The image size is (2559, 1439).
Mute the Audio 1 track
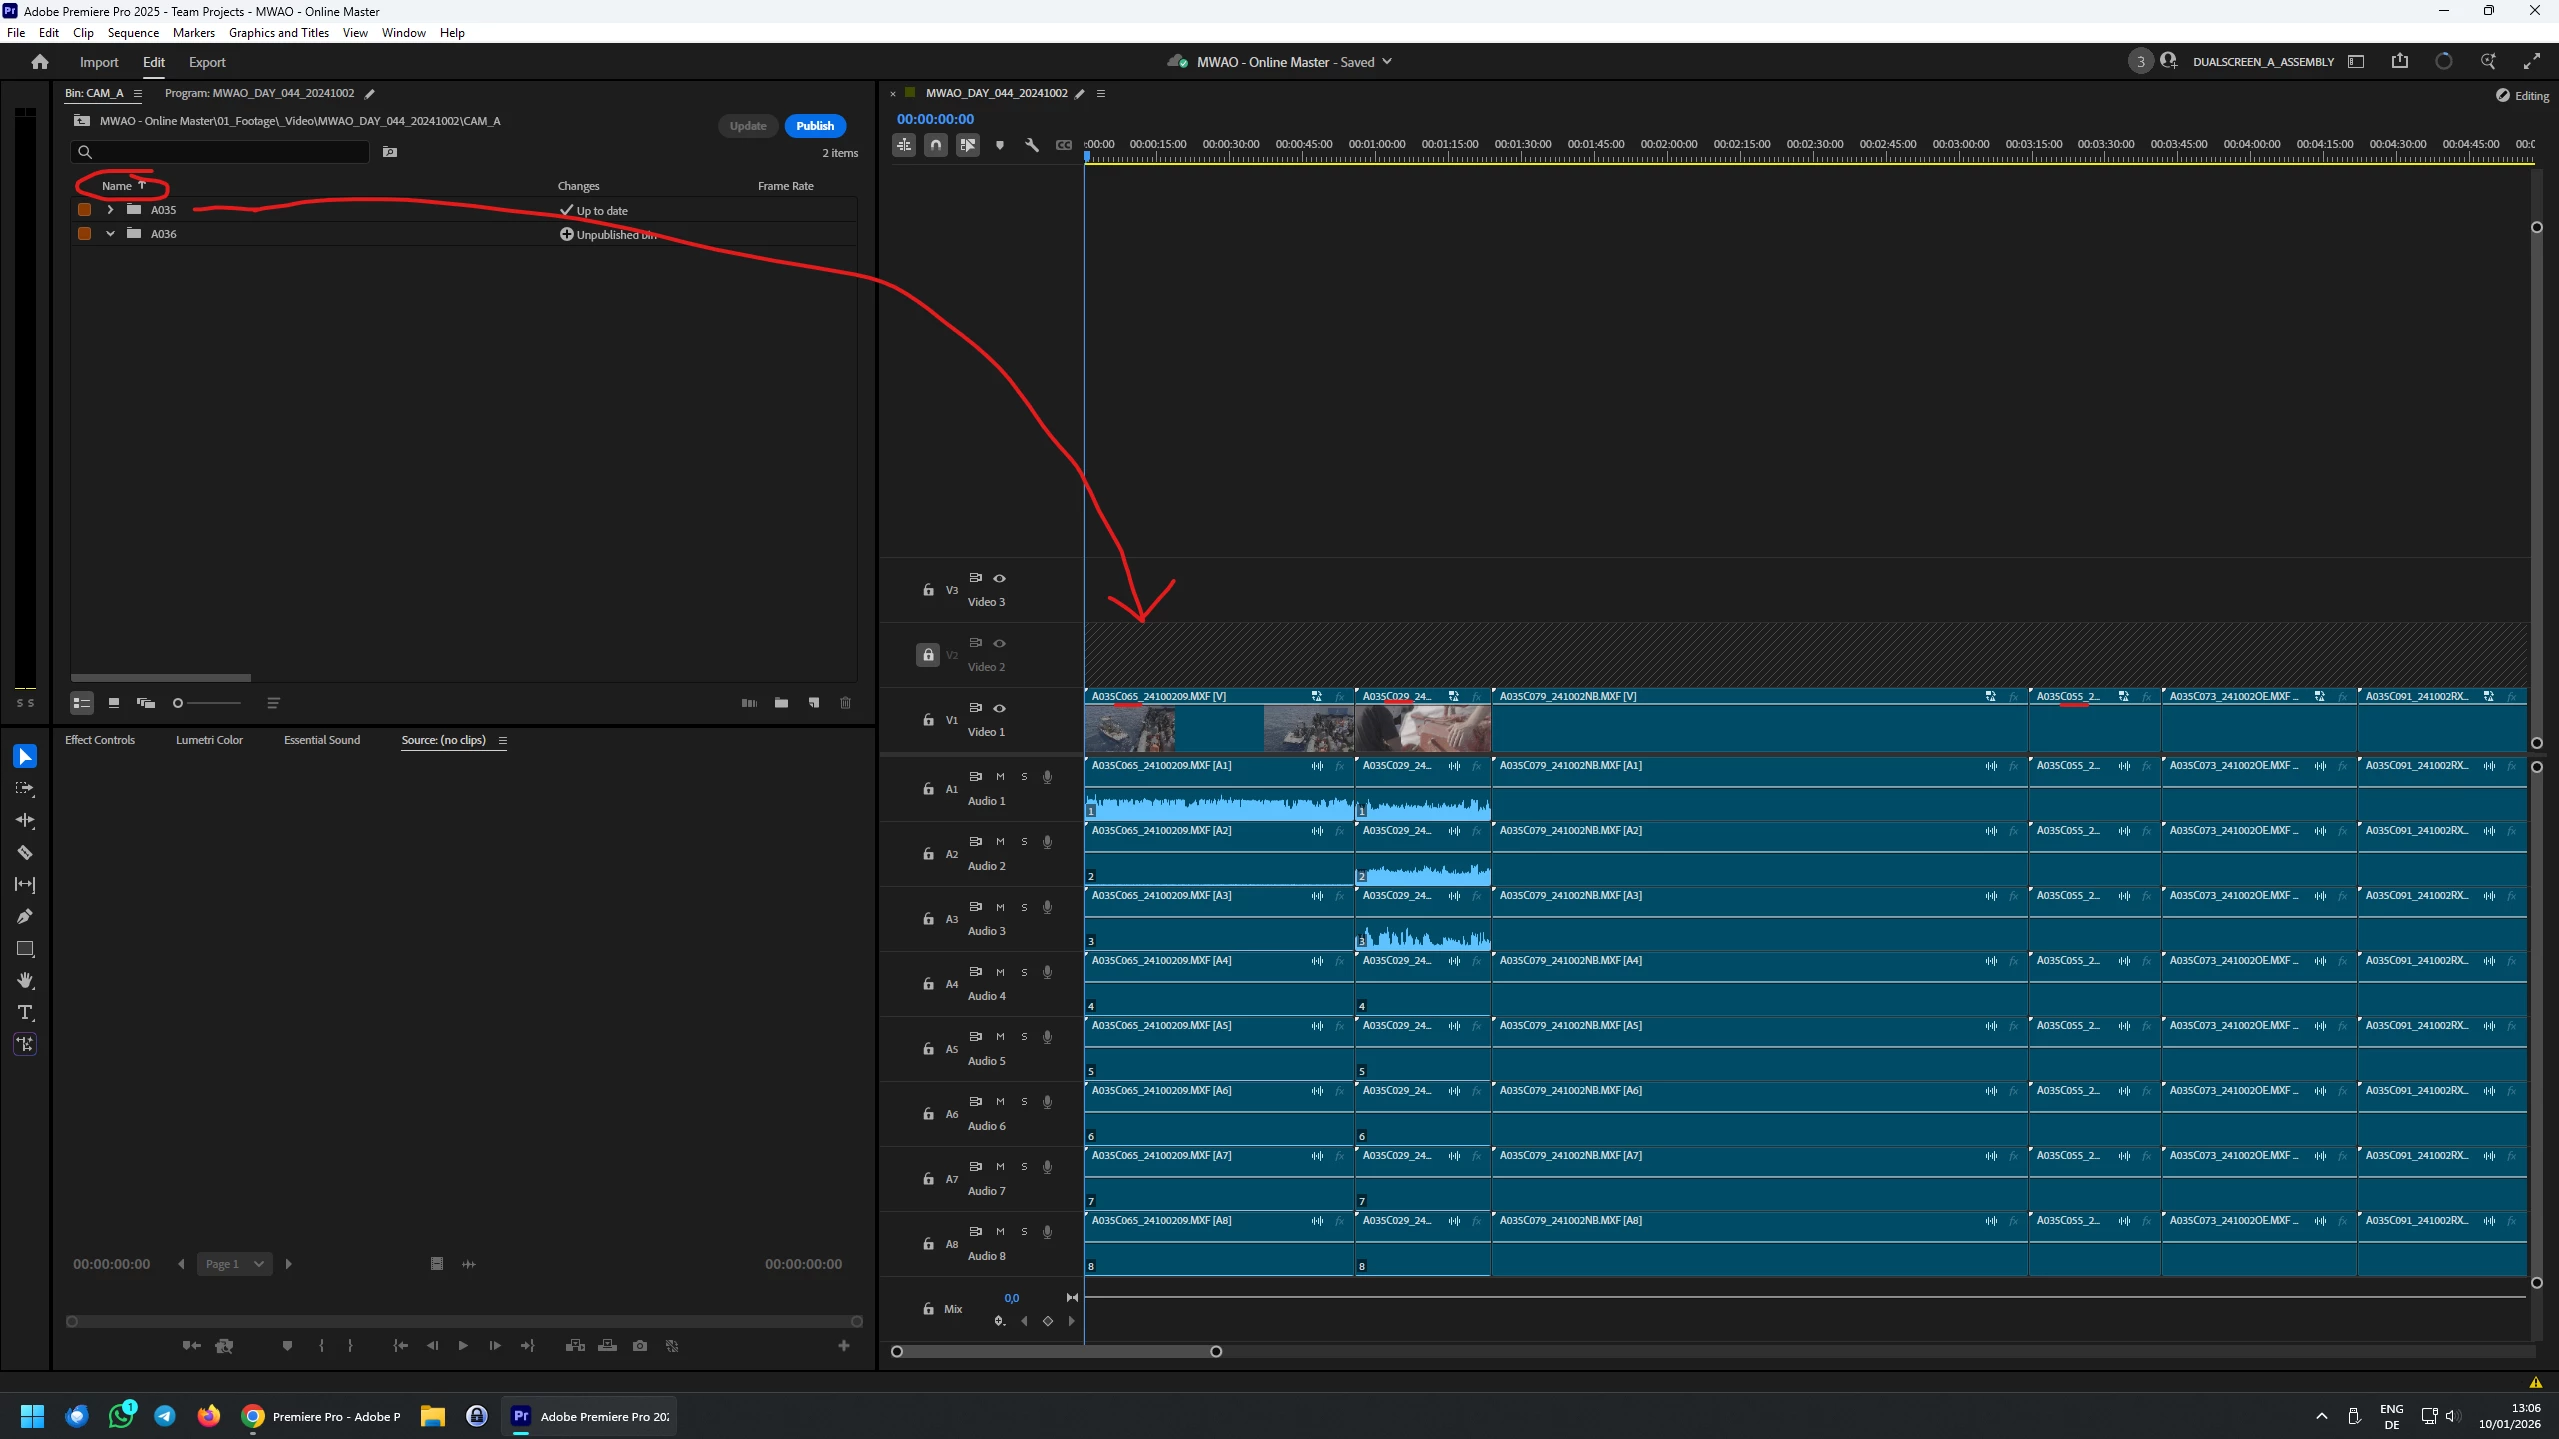click(1000, 776)
